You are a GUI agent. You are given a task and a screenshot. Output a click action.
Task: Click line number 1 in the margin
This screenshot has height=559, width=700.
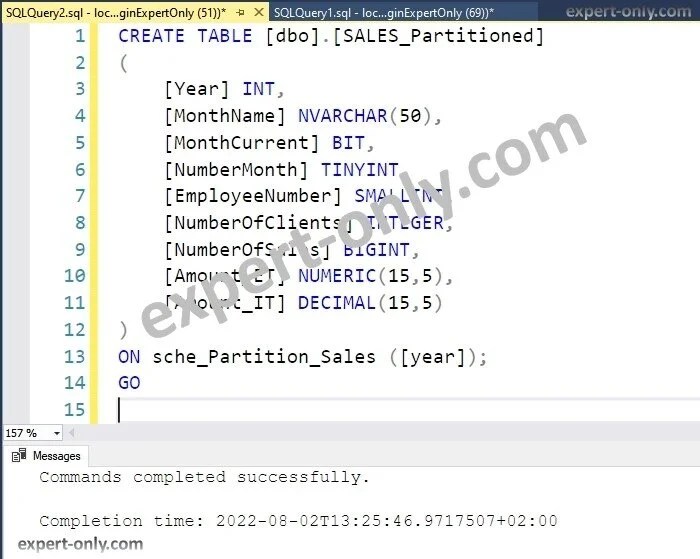click(80, 36)
